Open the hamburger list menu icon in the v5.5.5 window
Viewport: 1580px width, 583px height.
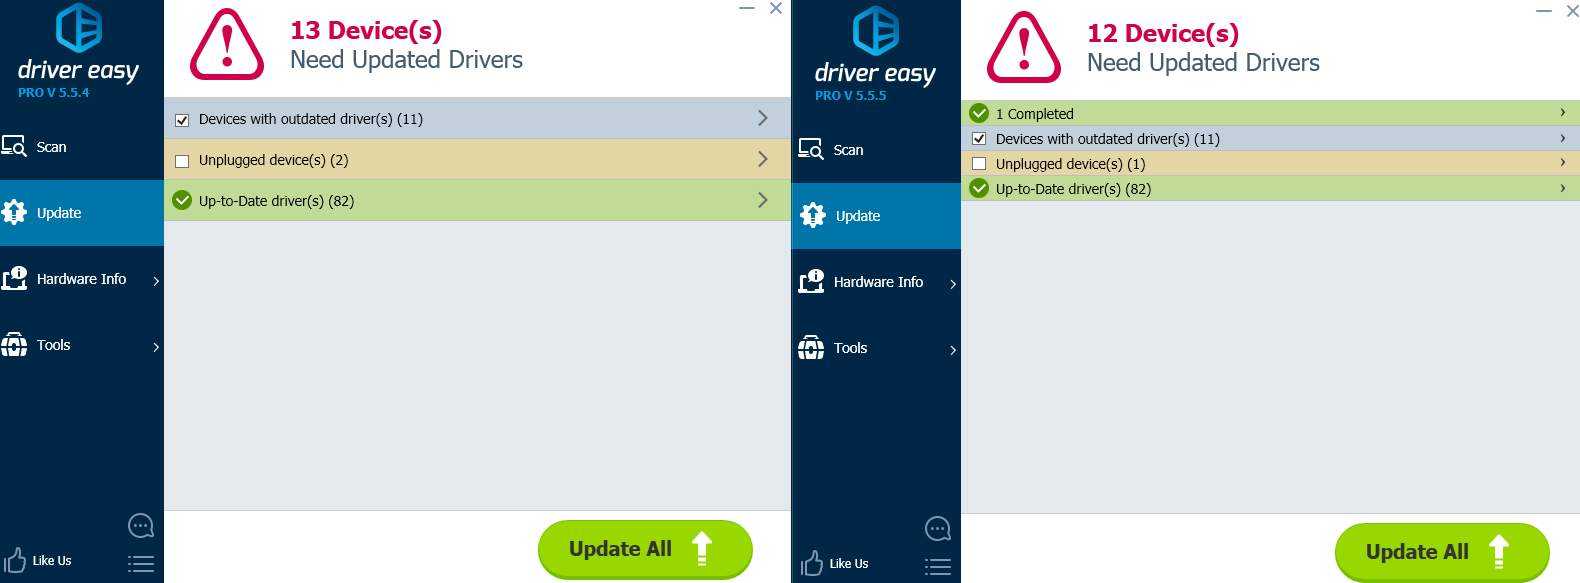point(938,567)
